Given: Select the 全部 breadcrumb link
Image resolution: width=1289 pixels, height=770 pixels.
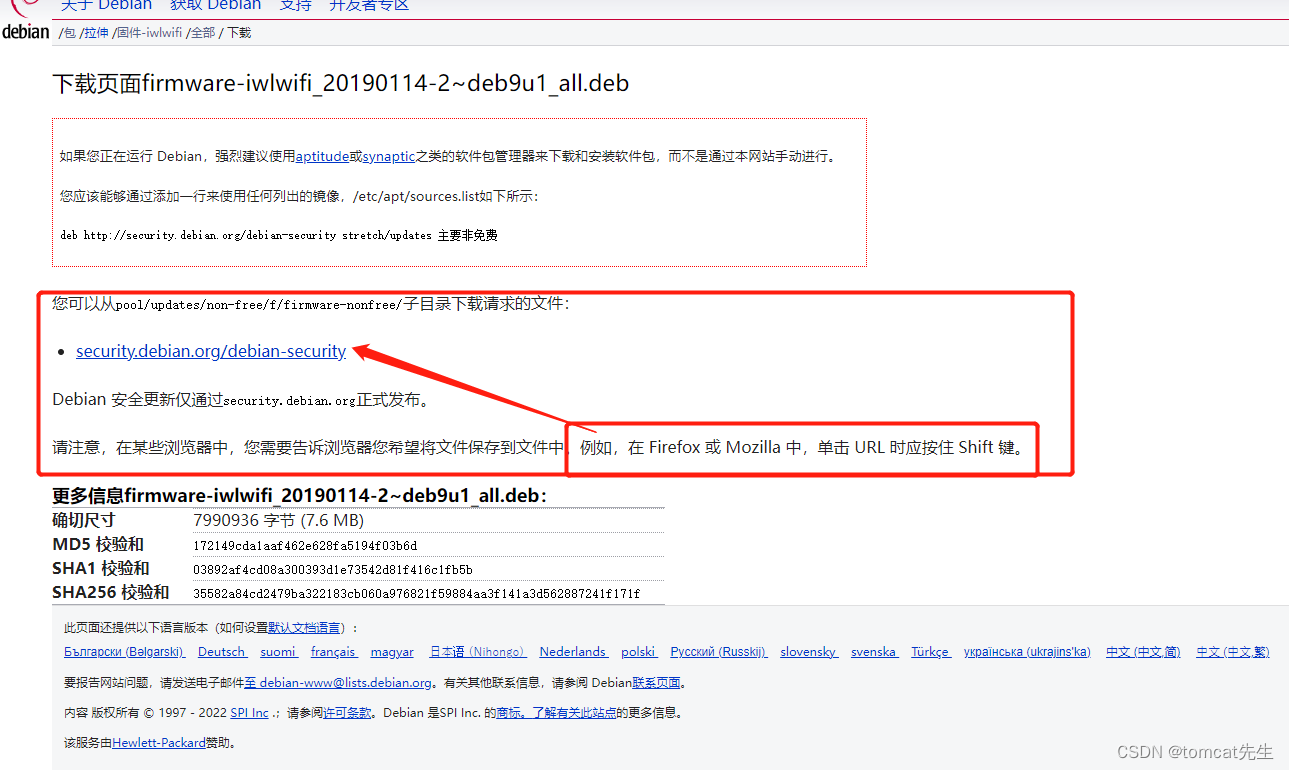Looking at the screenshot, I should click(203, 33).
